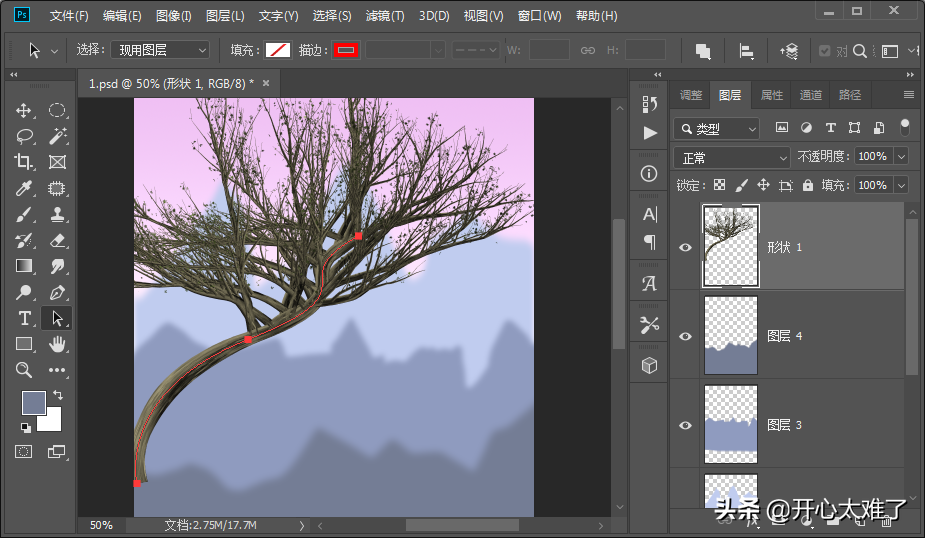Select the Rectangle shape tool

(24, 344)
